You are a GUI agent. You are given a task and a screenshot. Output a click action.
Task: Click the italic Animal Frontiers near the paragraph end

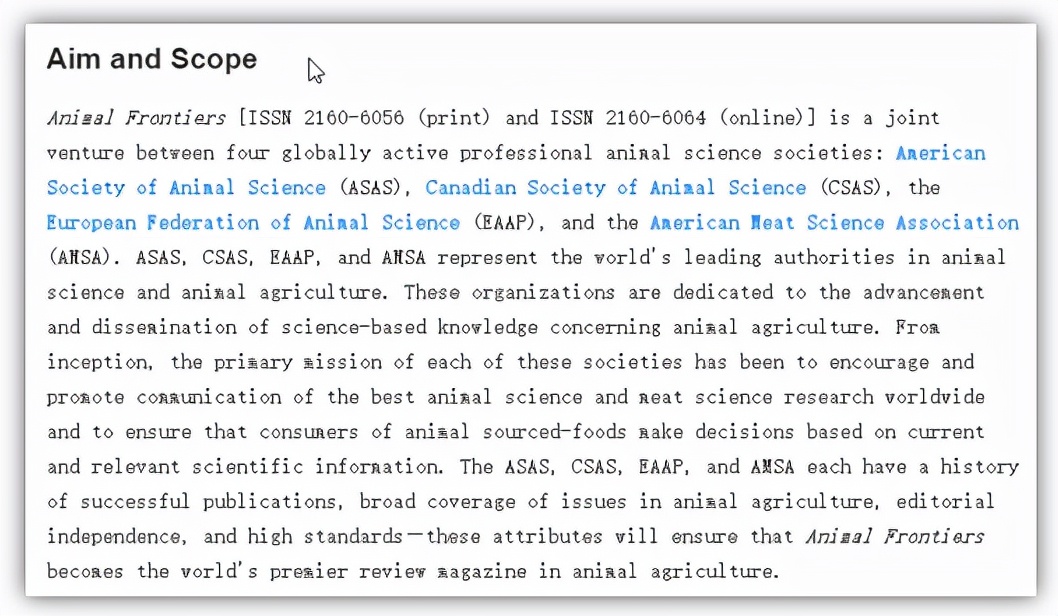894,537
